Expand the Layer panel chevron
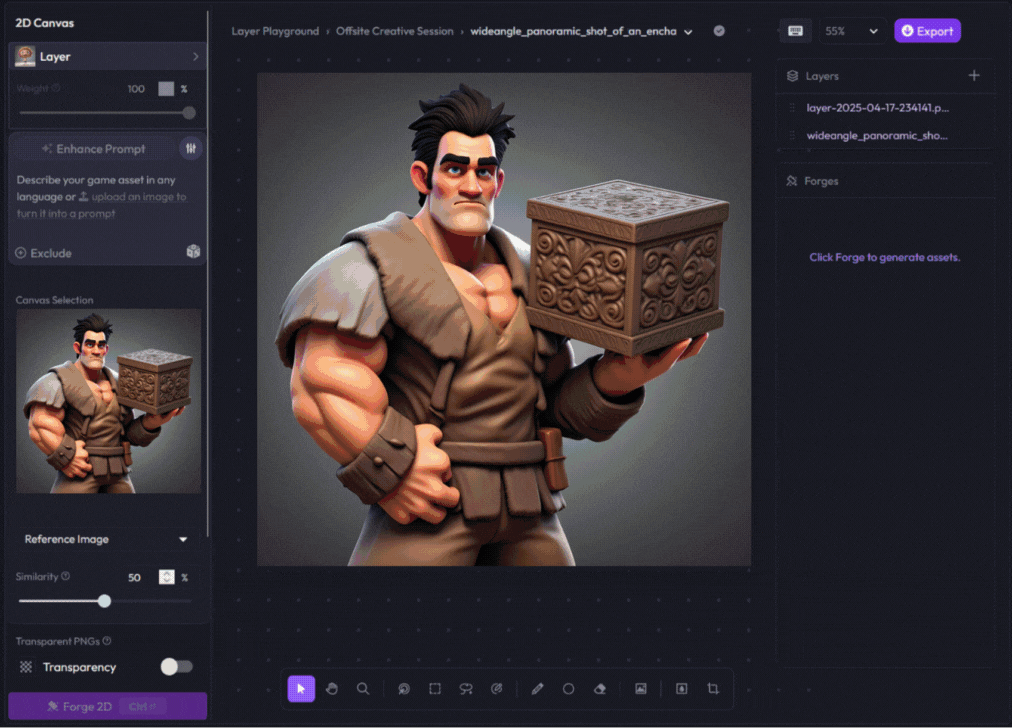The image size is (1012, 728). 195,57
